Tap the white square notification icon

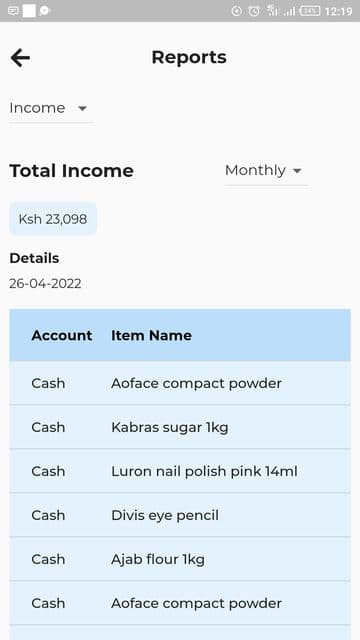(29, 11)
